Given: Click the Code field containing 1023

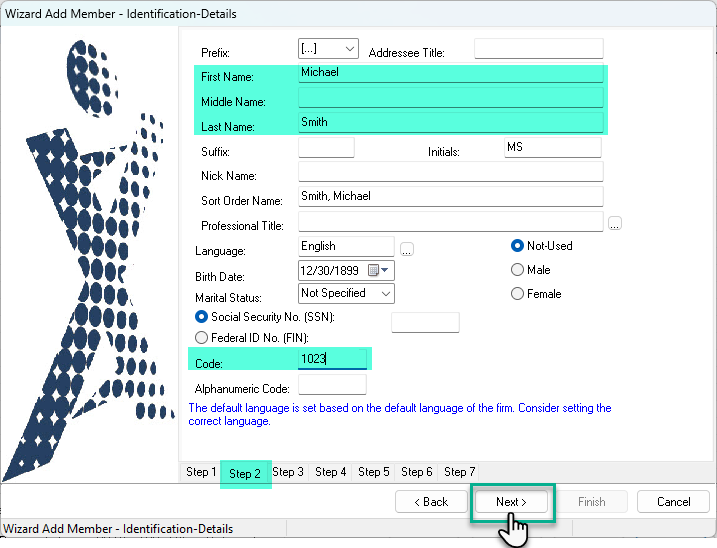Looking at the screenshot, I should [x=332, y=359].
